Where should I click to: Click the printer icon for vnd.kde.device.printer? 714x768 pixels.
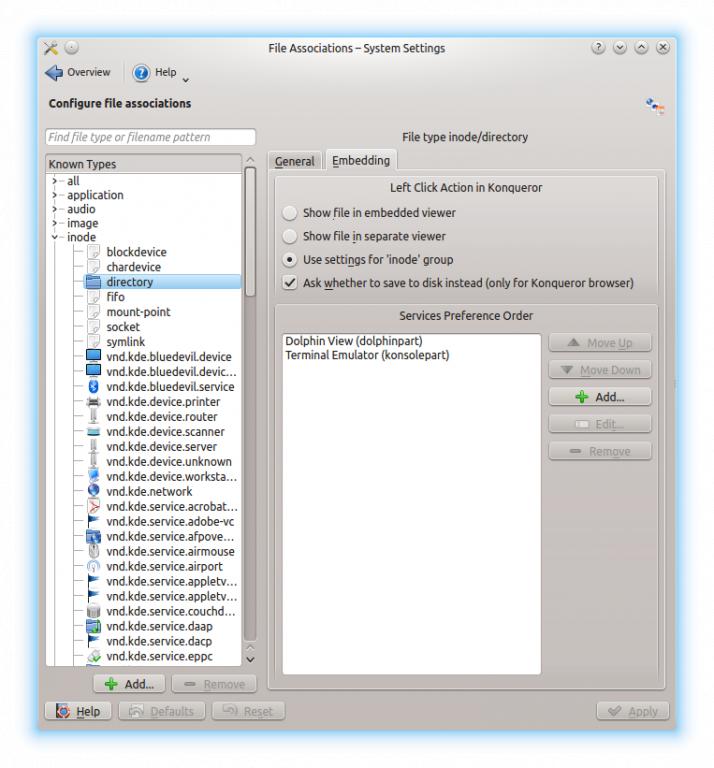tap(93, 402)
